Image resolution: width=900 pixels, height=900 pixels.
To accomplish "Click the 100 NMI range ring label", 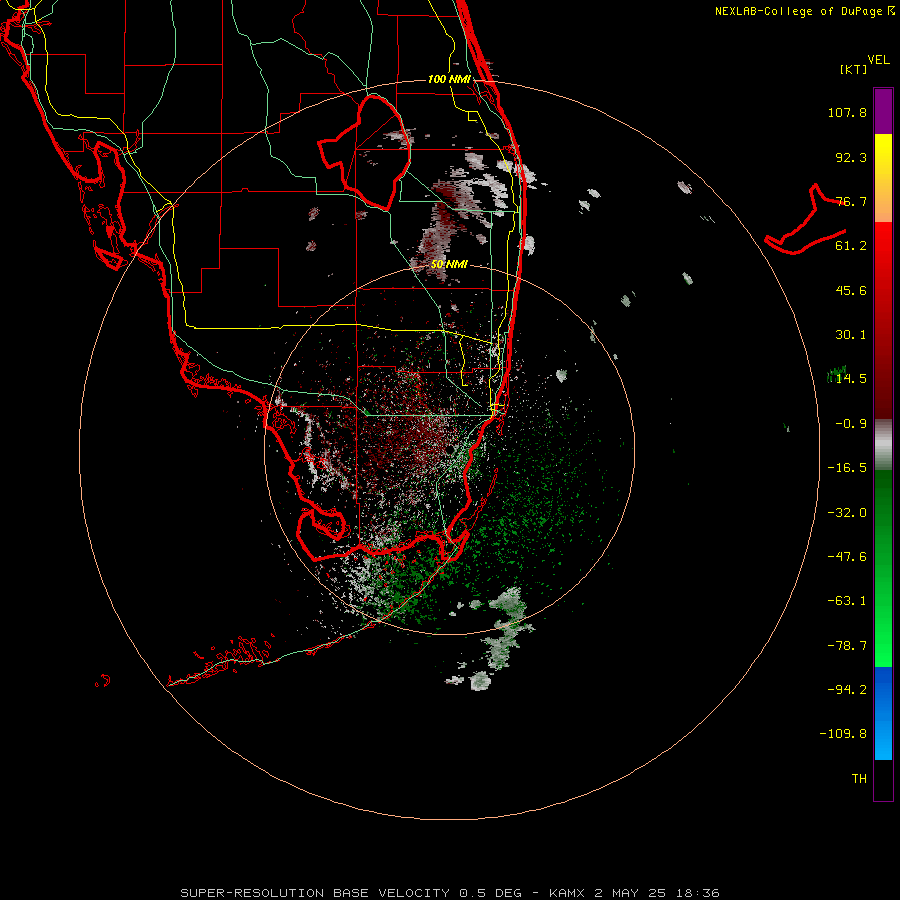I will [449, 79].
